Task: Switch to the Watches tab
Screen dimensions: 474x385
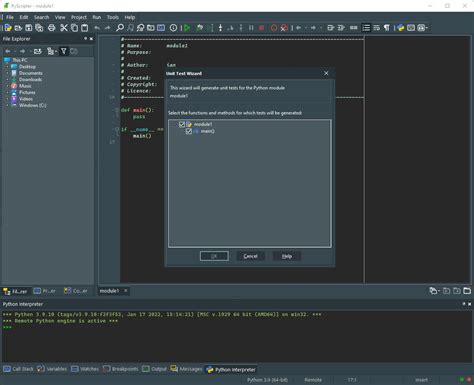Action: click(85, 369)
